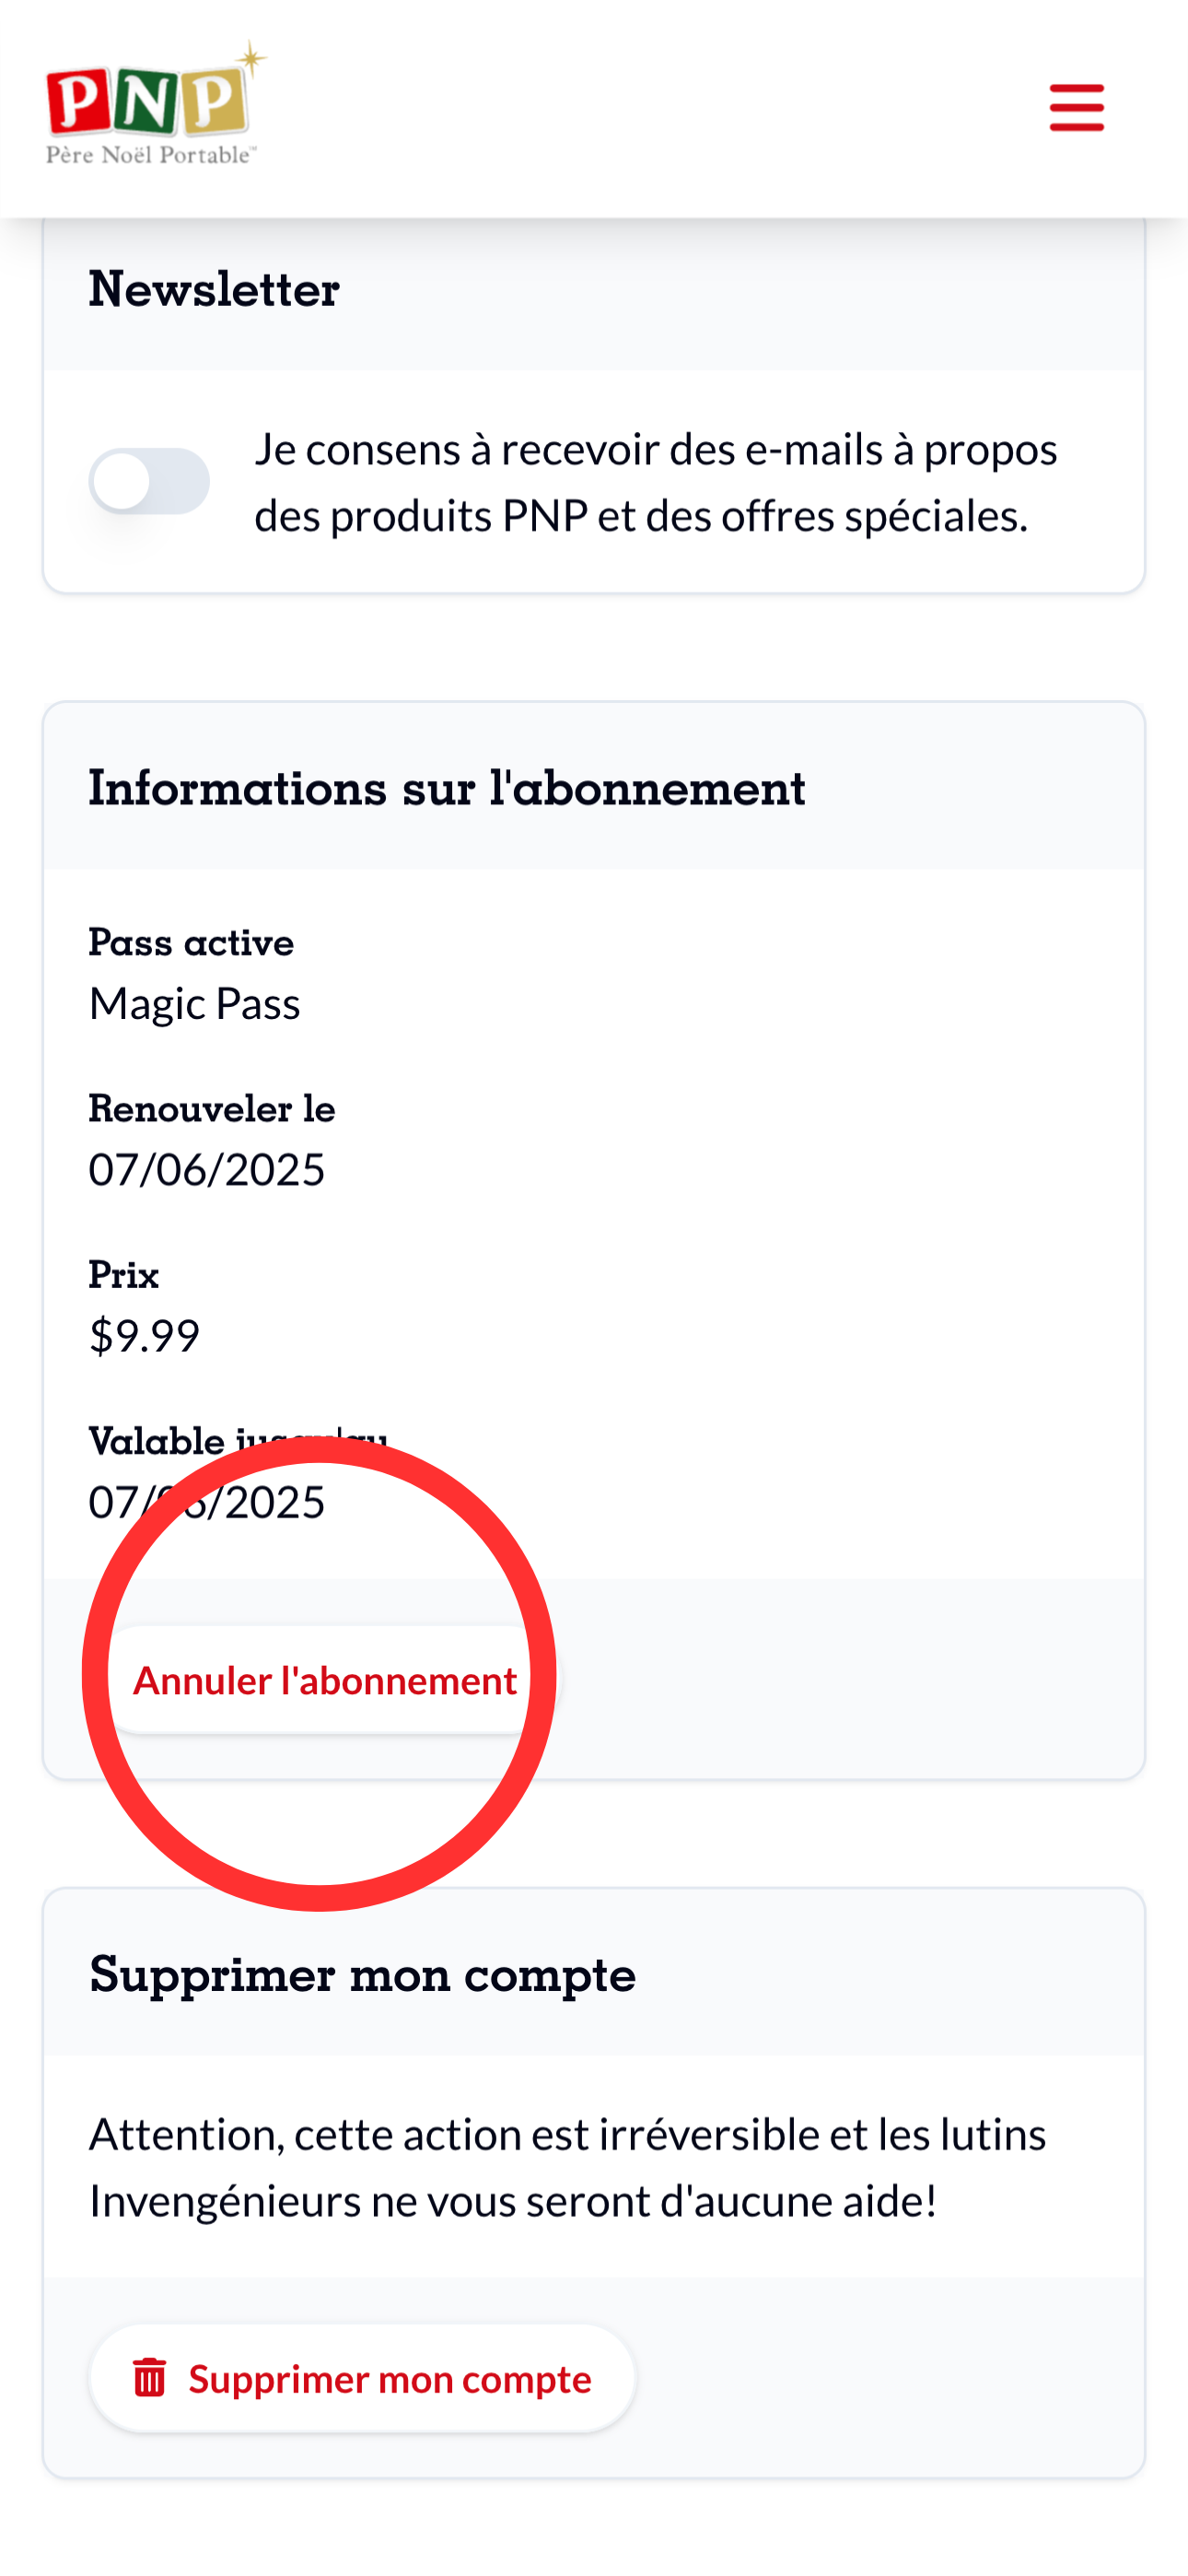Viewport: 1188px width, 2576px height.
Task: Click Annuler l'abonnement button
Action: click(326, 1679)
